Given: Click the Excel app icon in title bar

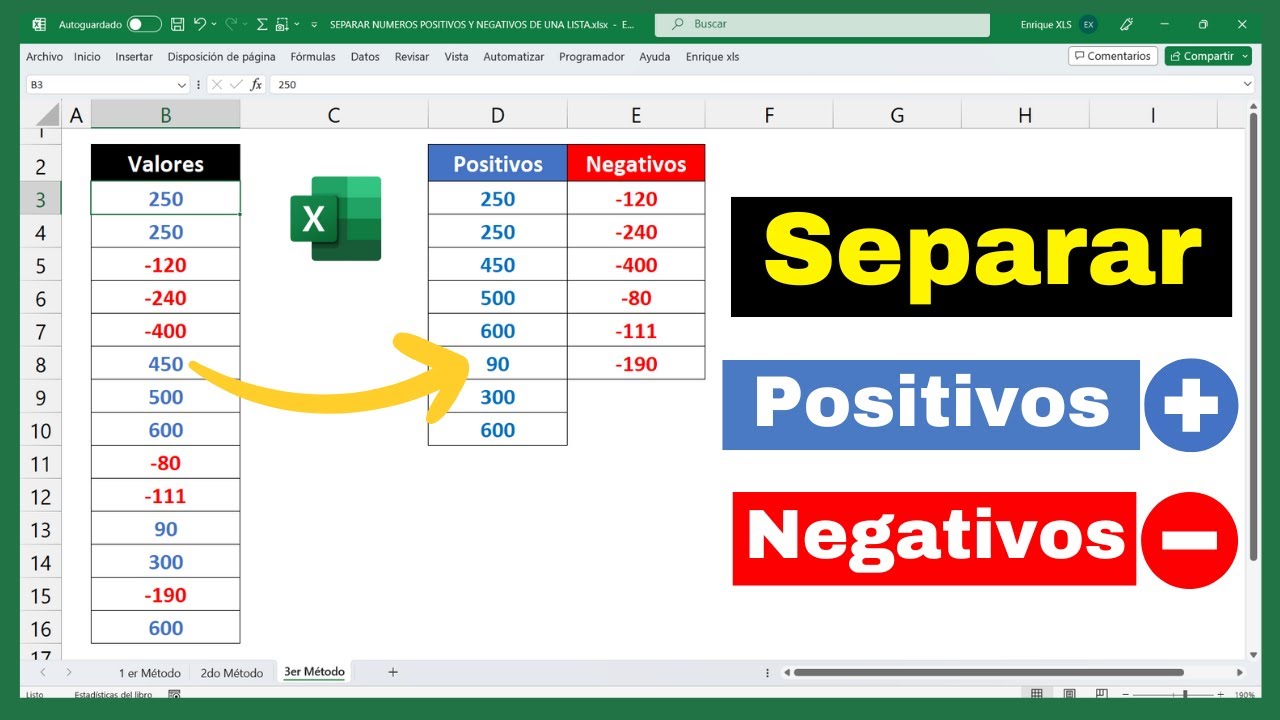Looking at the screenshot, I should 38,24.
